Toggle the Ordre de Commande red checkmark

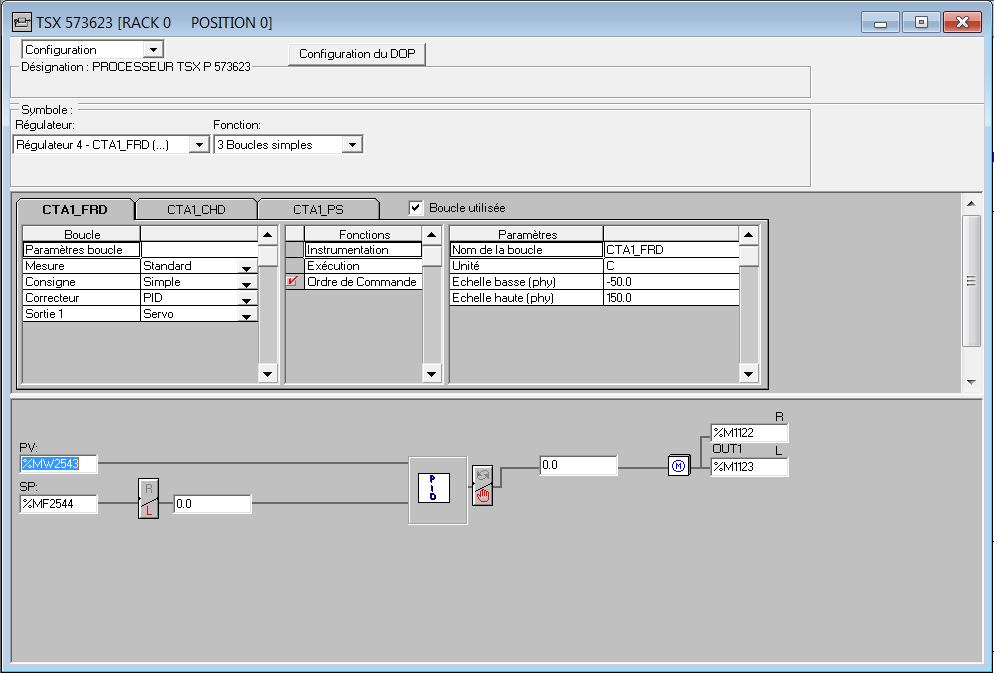pos(293,282)
